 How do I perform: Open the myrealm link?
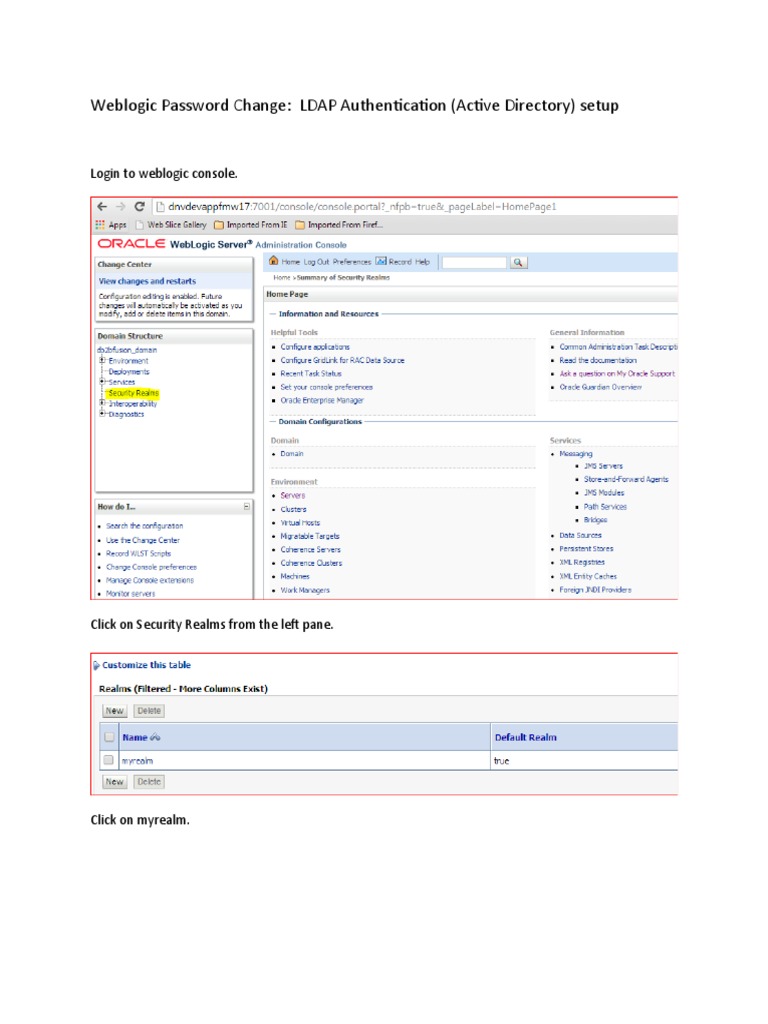[x=137, y=761]
